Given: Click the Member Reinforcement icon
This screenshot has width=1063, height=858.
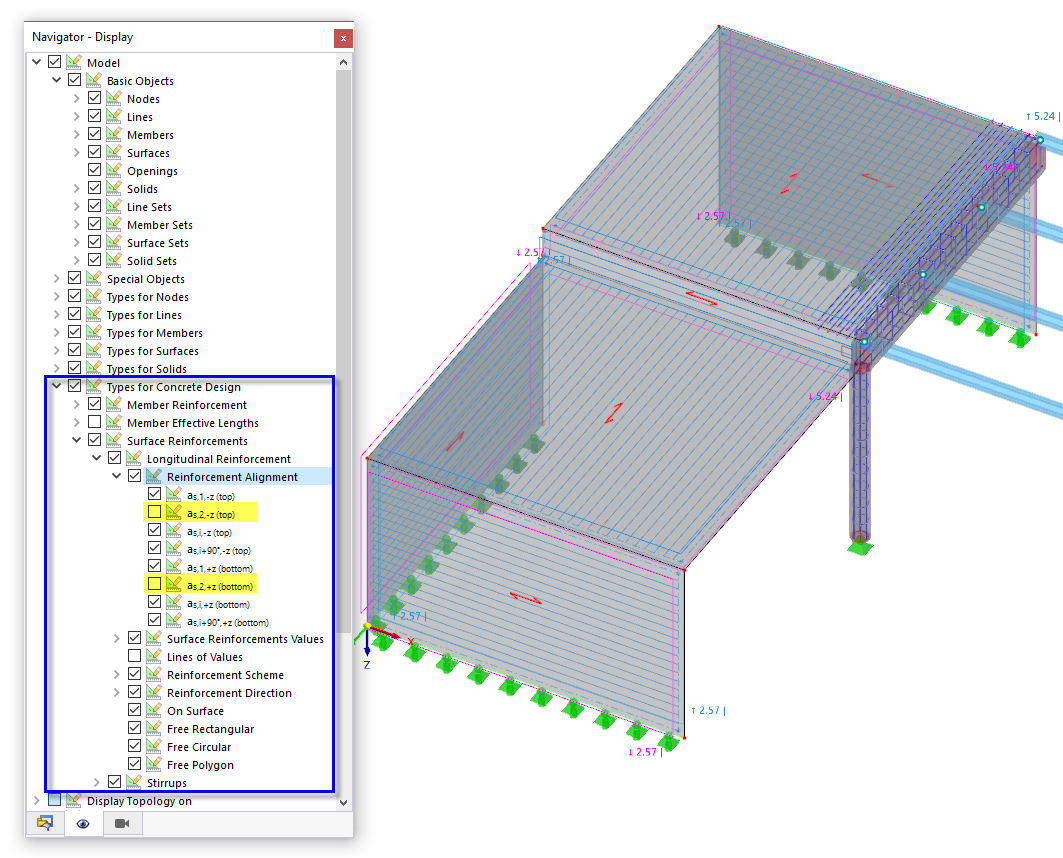Looking at the screenshot, I should pos(114,405).
